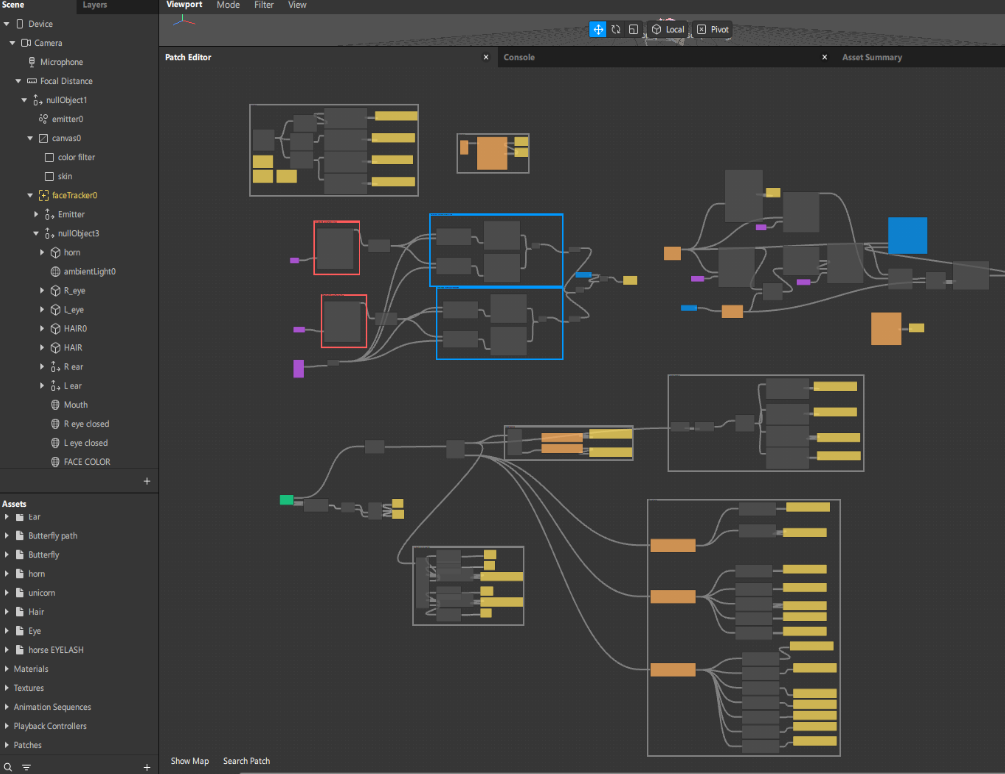The width and height of the screenshot is (1005, 774).
Task: Select the green patch node
Action: click(287, 500)
